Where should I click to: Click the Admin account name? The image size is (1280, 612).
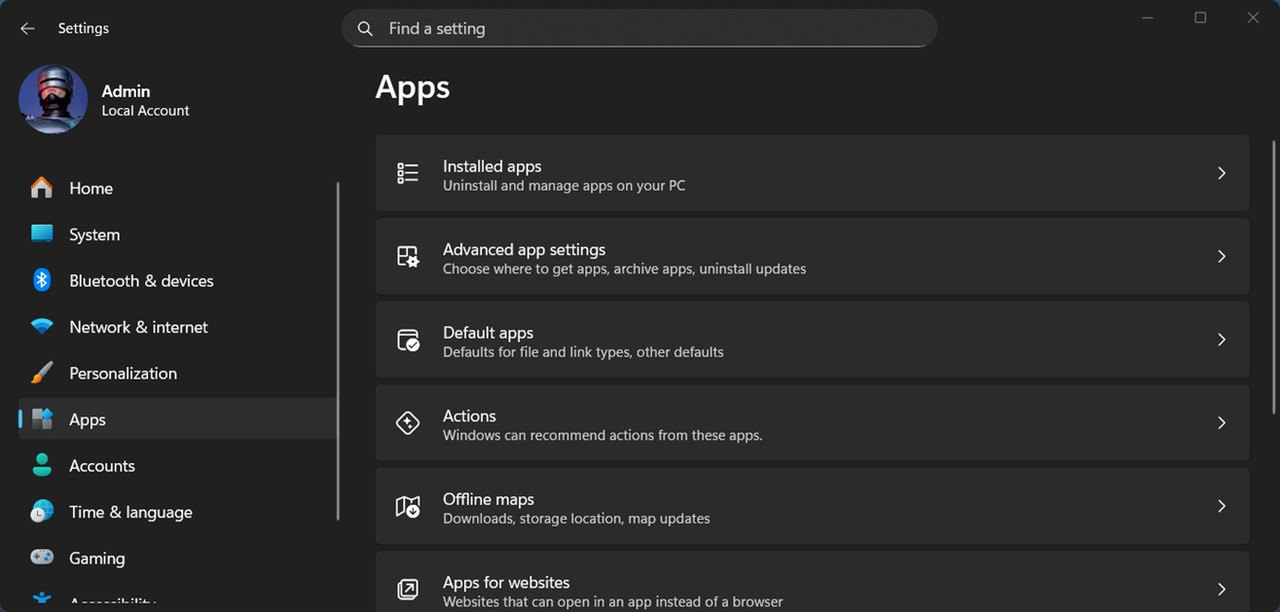click(x=126, y=91)
